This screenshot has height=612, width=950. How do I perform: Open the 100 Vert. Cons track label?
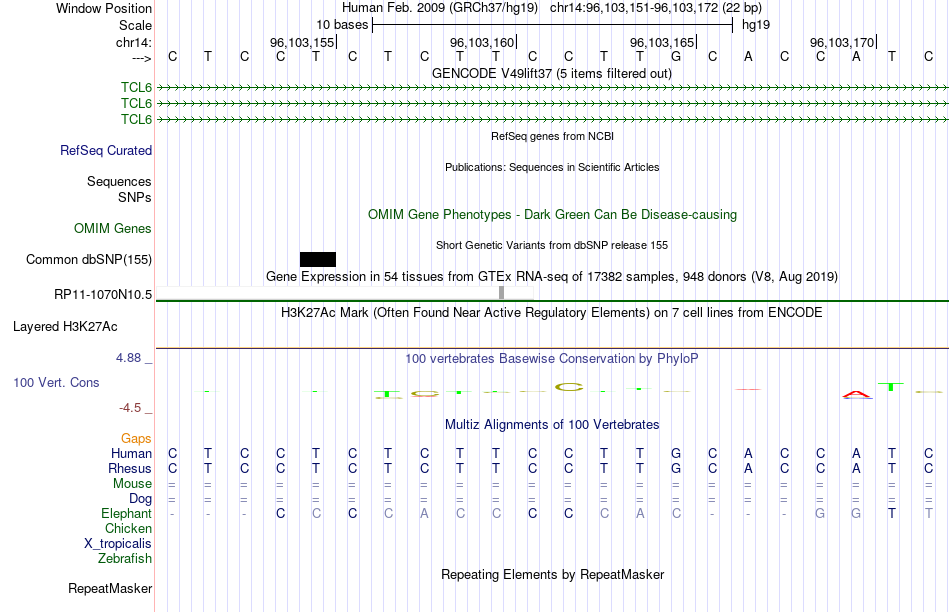[56, 382]
